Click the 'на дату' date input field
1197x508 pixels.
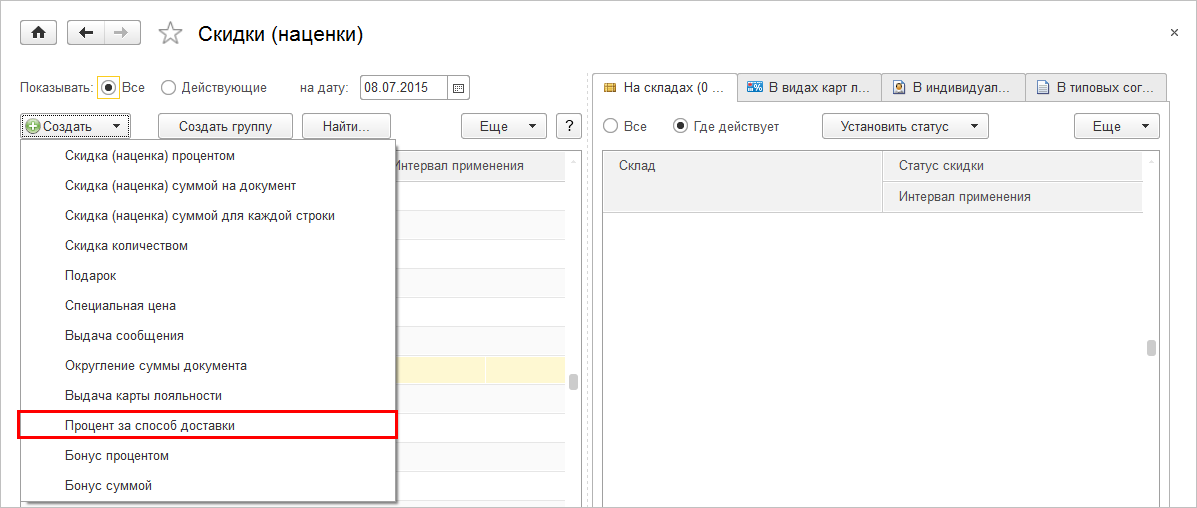pyautogui.click(x=403, y=88)
